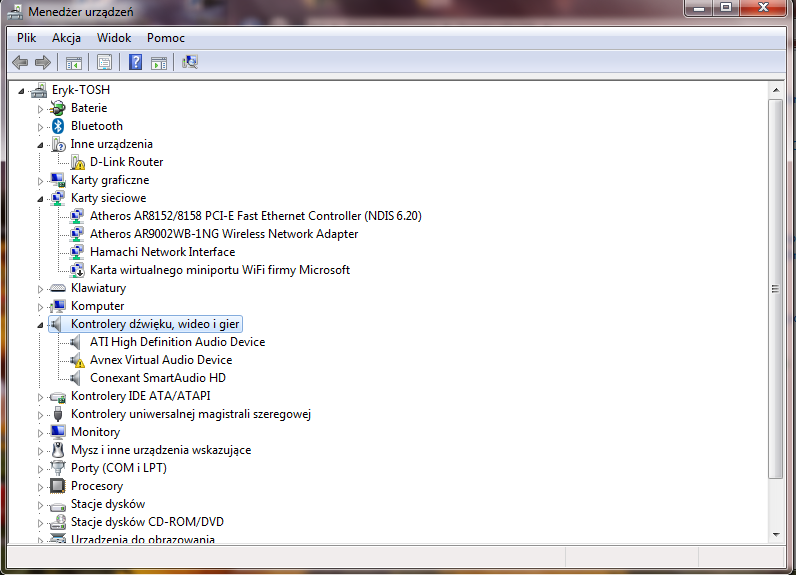Click the Klawiatury keyboard icon

[x=58, y=288]
